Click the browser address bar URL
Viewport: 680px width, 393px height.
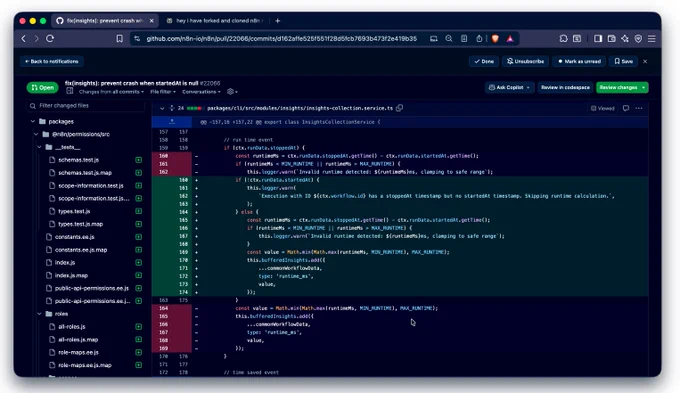(281, 39)
